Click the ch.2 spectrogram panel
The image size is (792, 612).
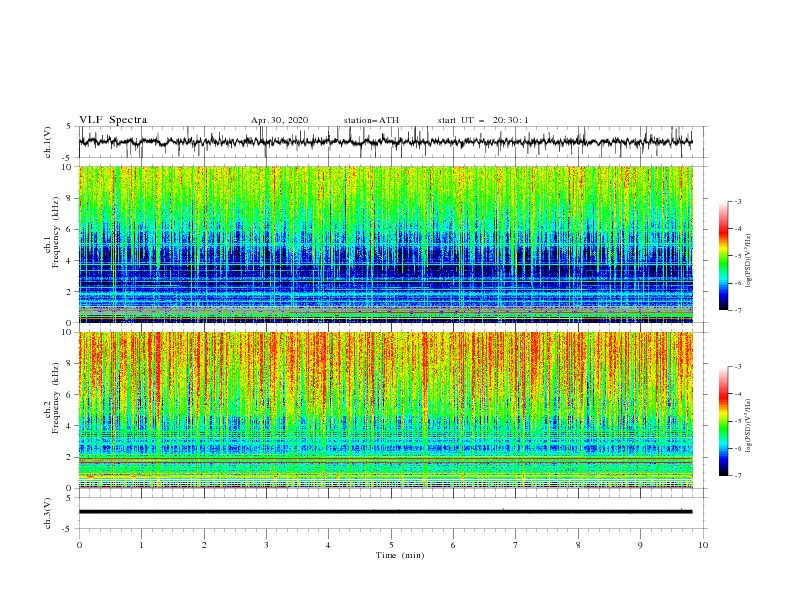386,410
